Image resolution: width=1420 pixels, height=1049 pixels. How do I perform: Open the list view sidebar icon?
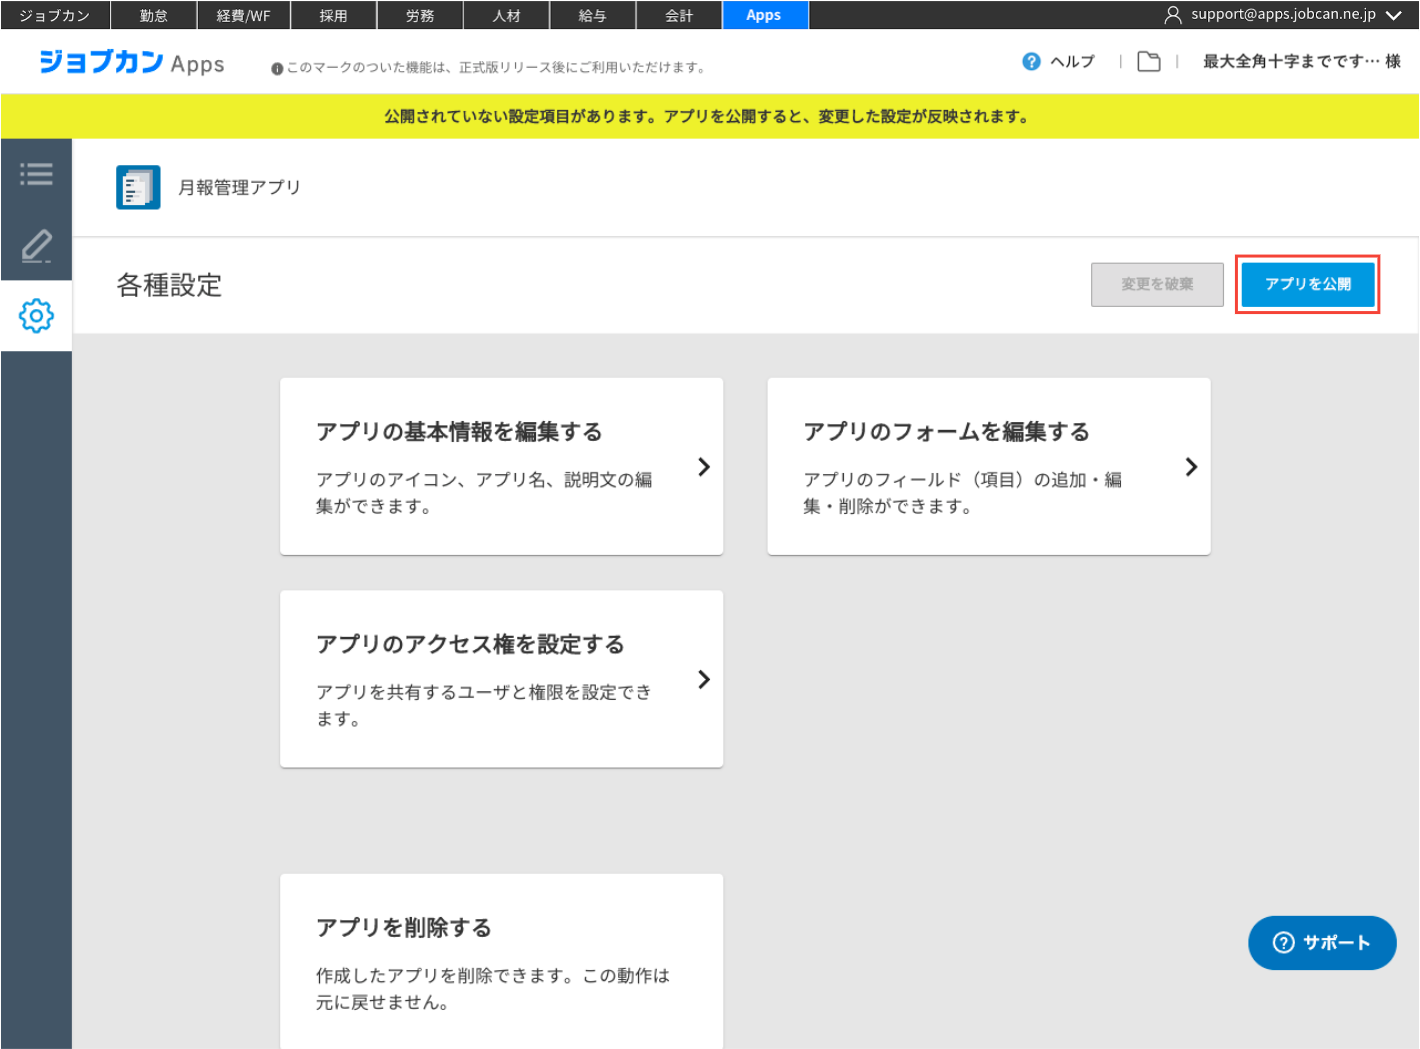click(x=36, y=174)
